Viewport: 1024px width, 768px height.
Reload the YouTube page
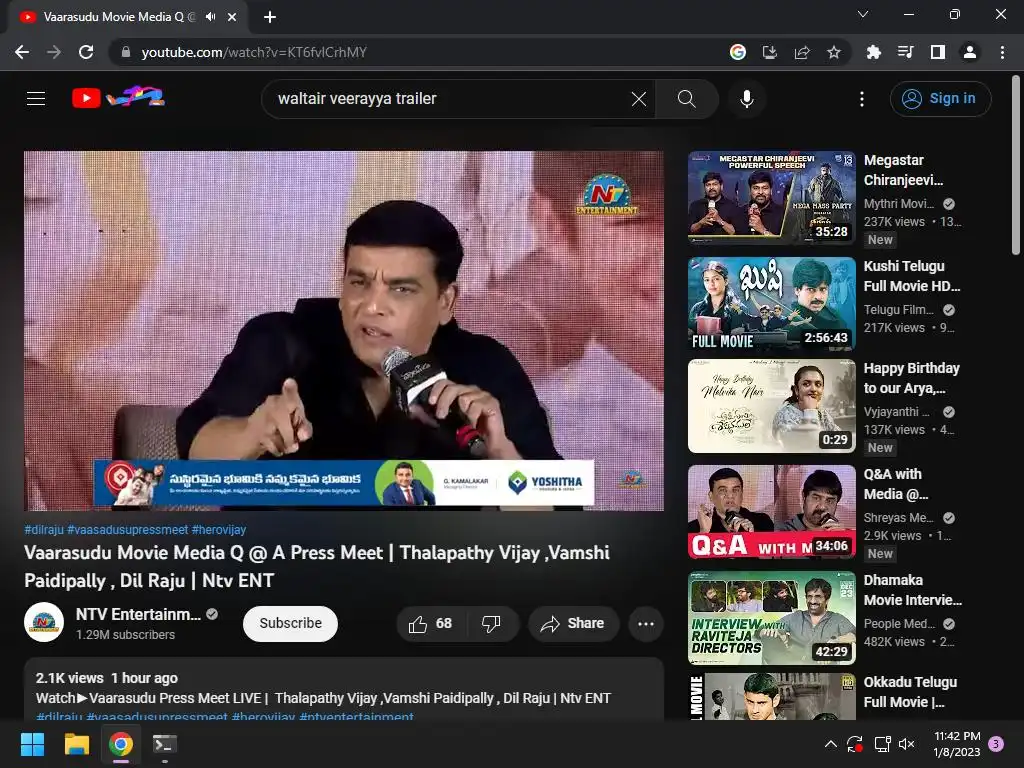tap(86, 52)
